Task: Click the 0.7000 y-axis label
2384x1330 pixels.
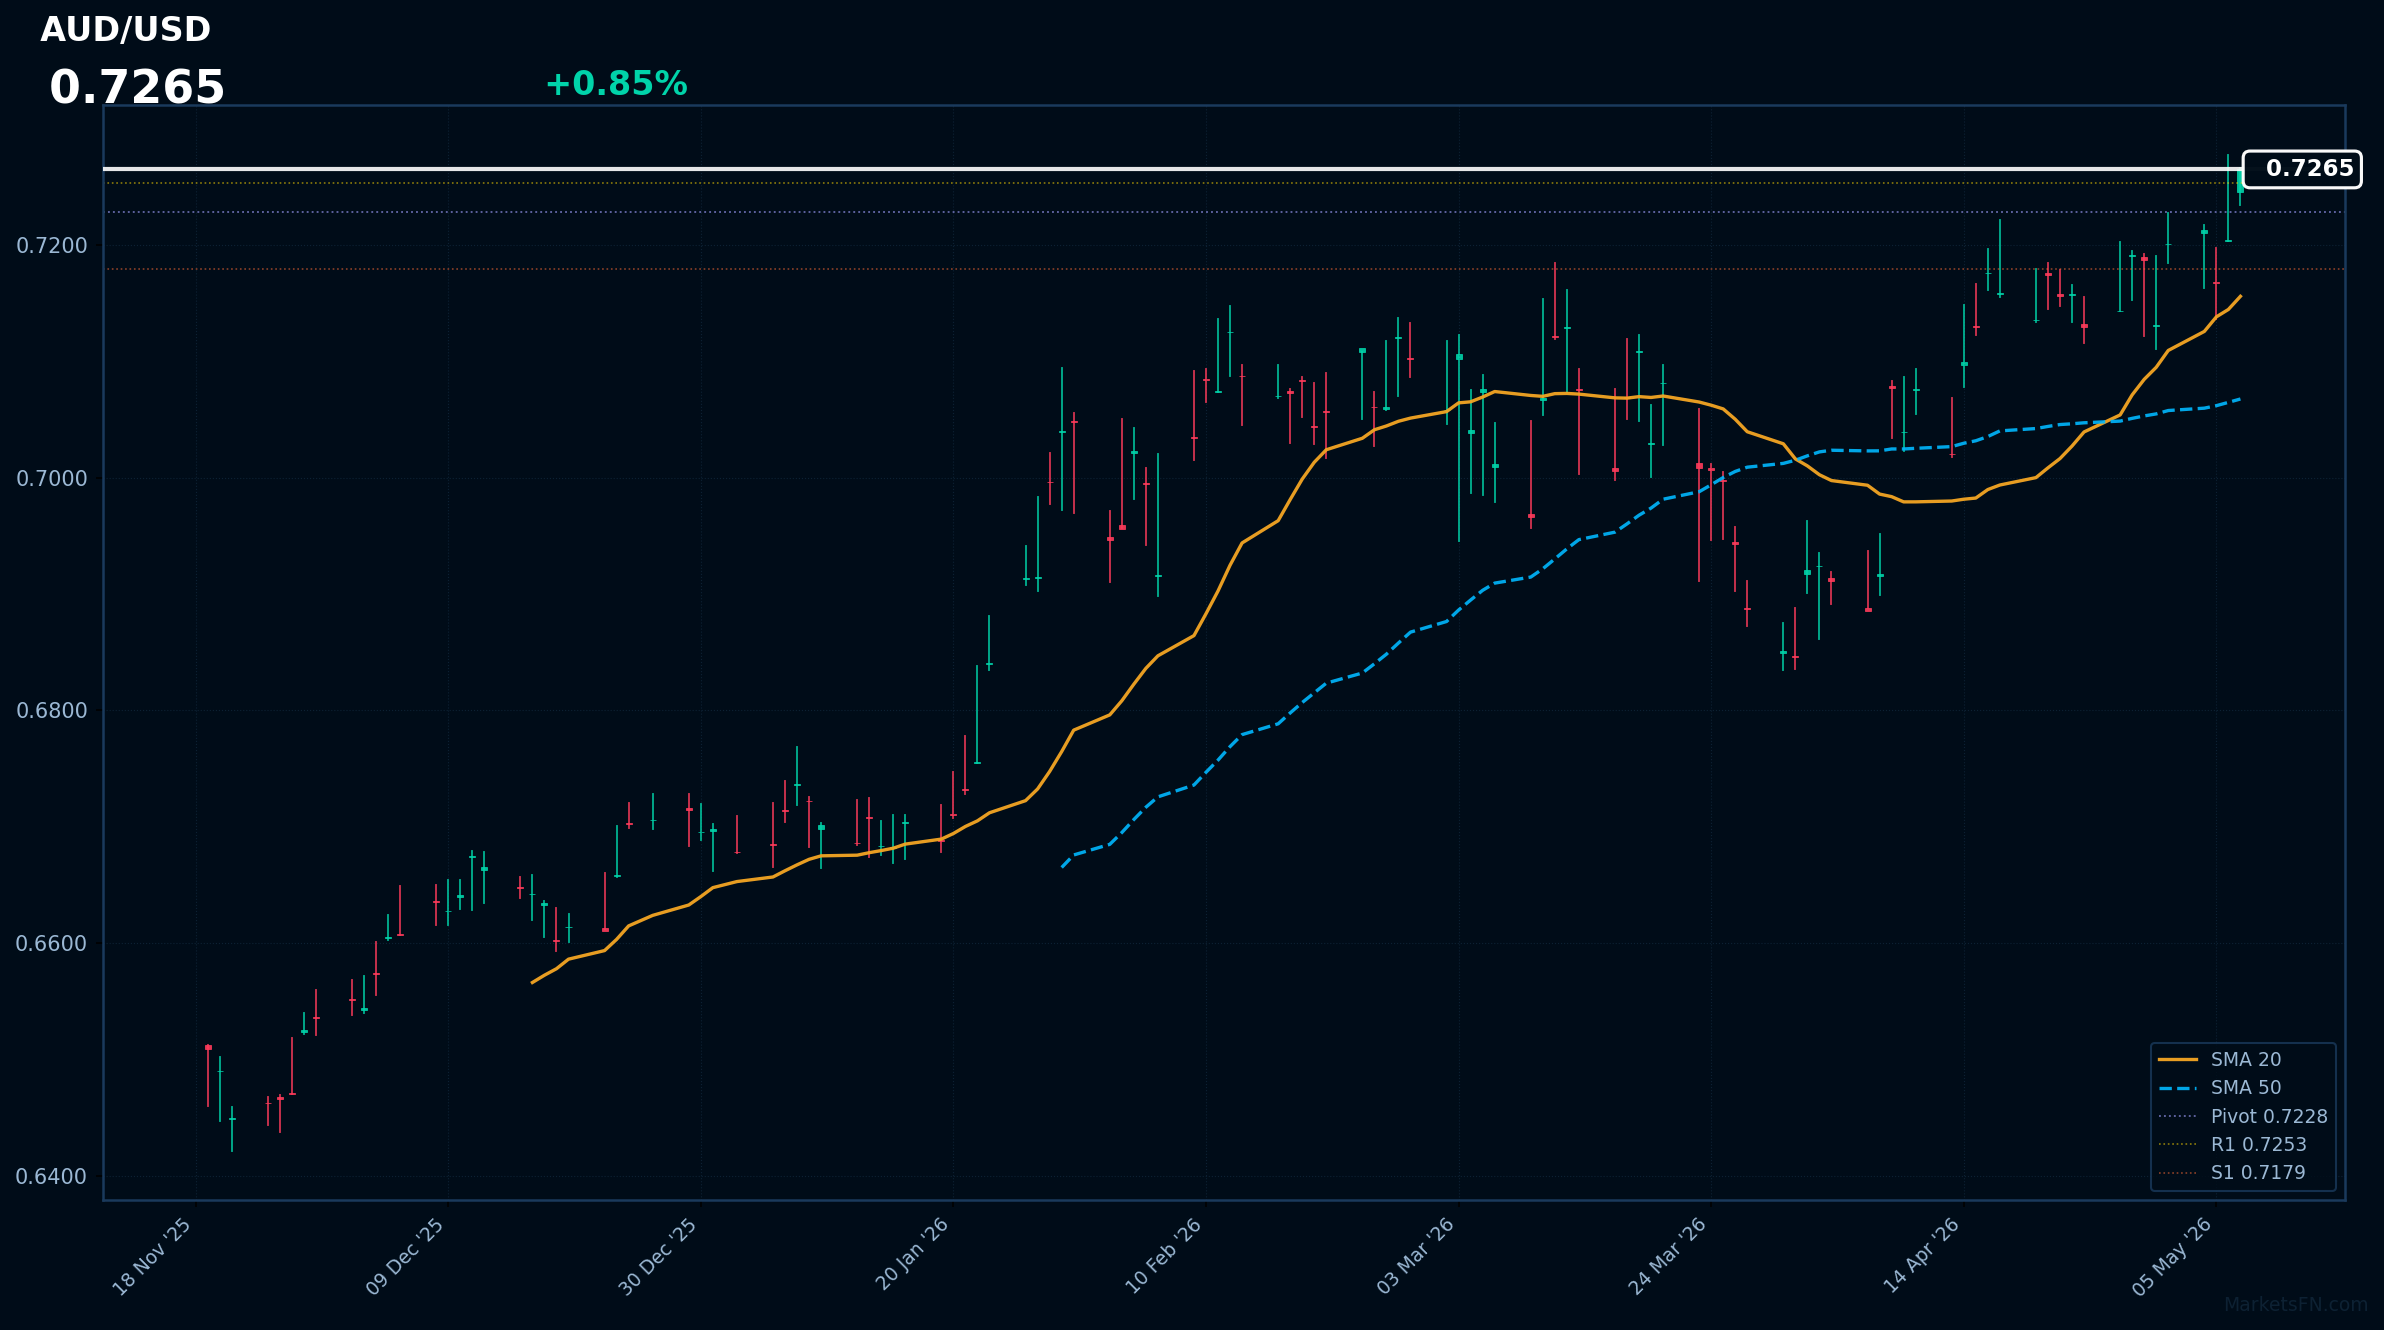Action: (52, 478)
